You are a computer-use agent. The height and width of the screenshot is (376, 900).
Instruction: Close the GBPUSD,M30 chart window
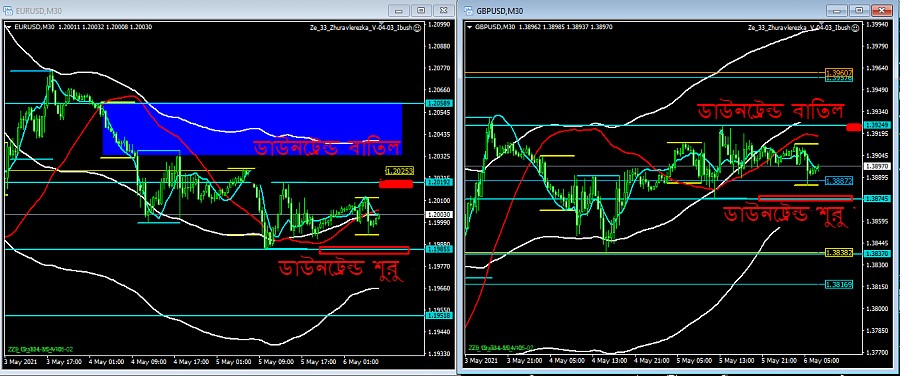click(x=880, y=10)
